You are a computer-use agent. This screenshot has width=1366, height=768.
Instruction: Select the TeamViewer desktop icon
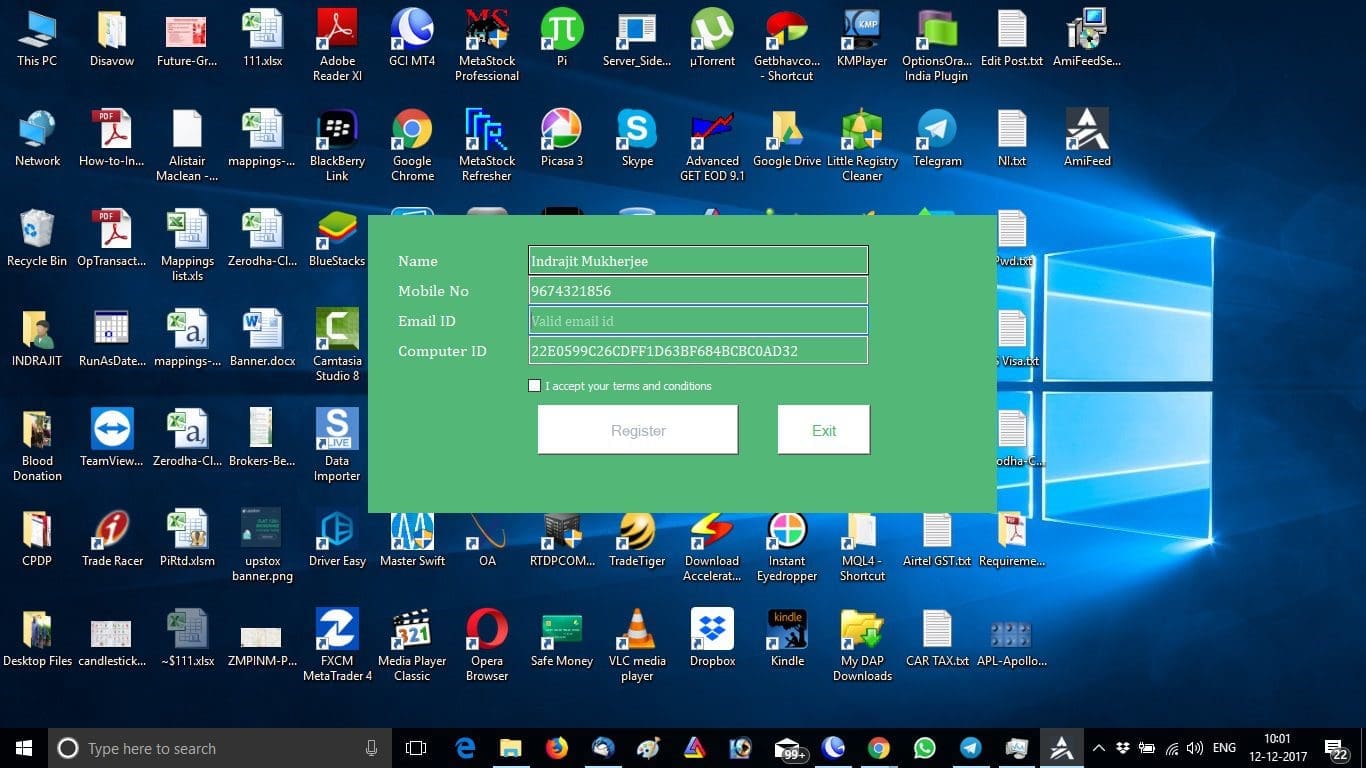pos(112,438)
